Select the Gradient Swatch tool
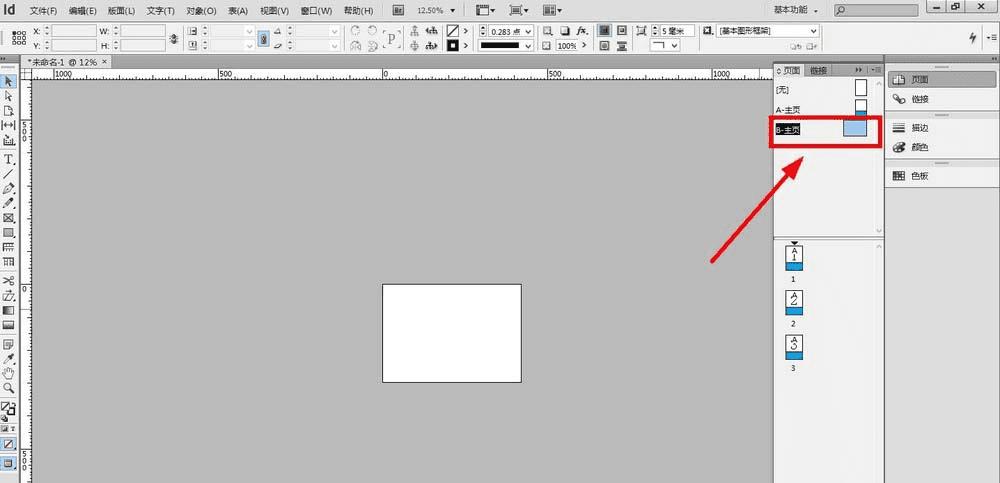 tap(9, 311)
